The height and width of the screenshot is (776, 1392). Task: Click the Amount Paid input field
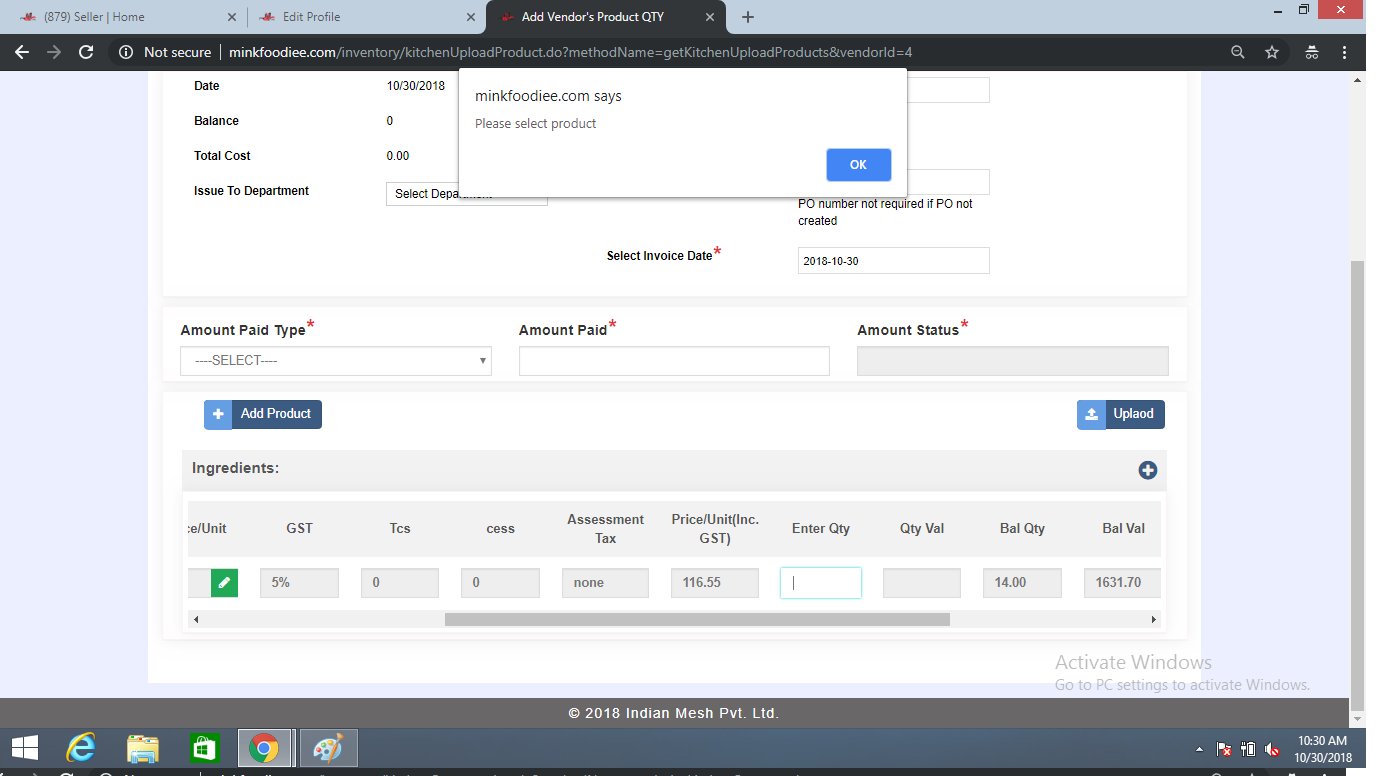coord(674,361)
